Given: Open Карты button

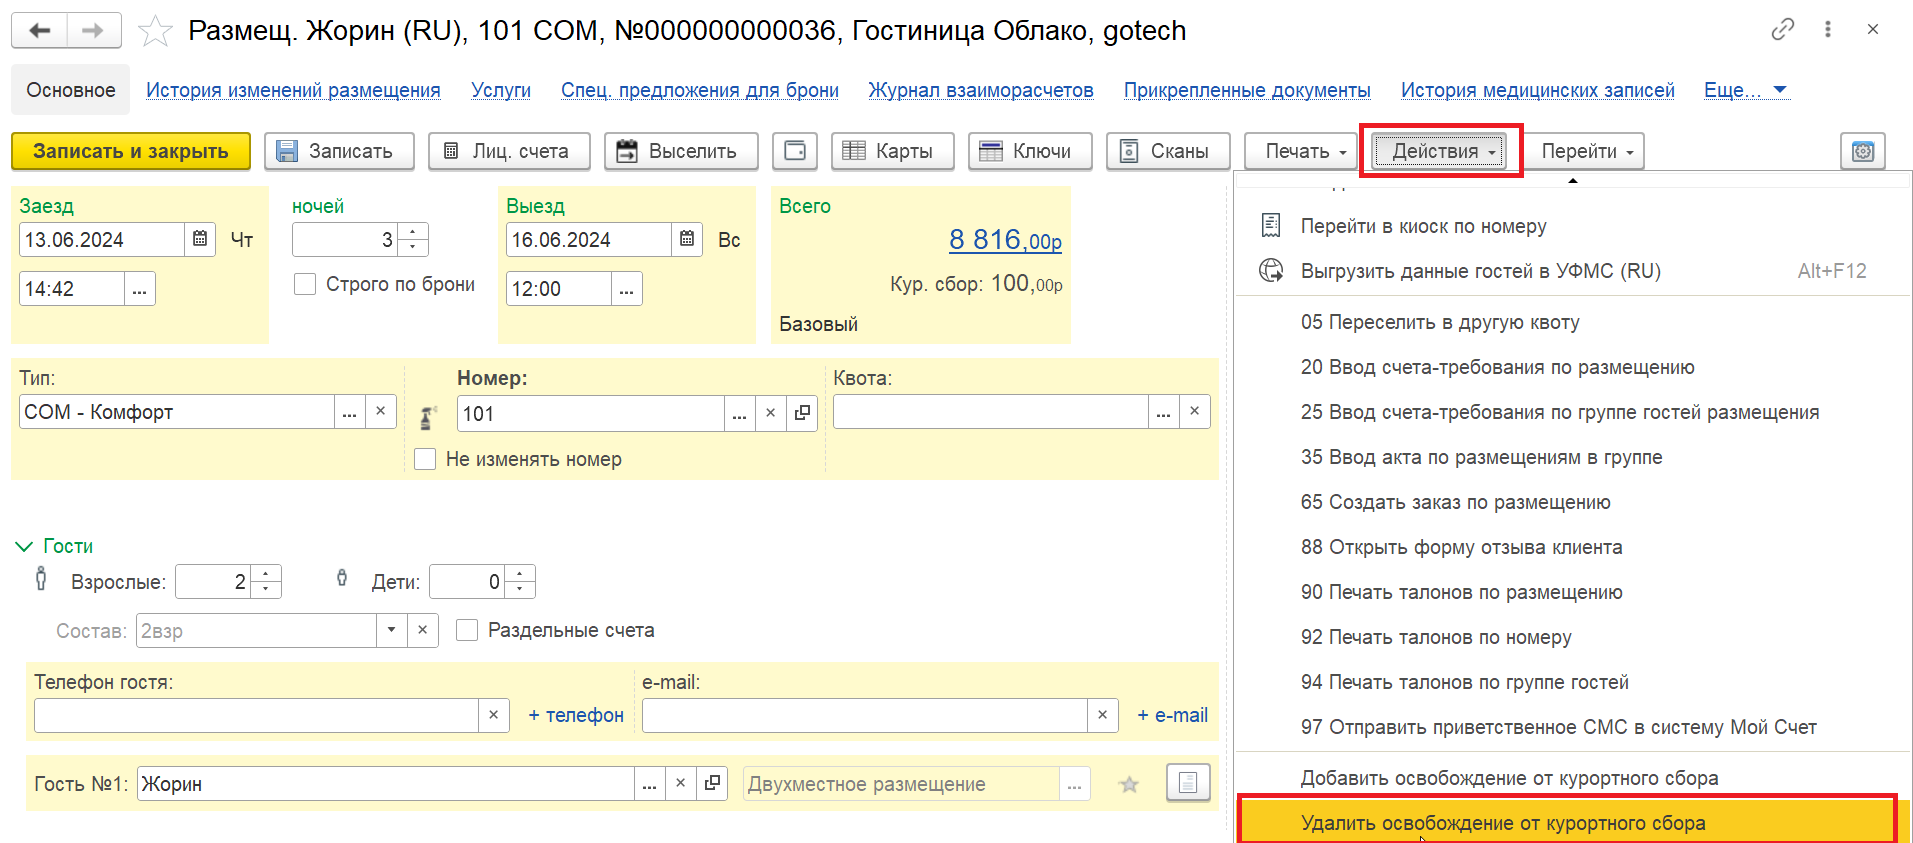Looking at the screenshot, I should 893,151.
